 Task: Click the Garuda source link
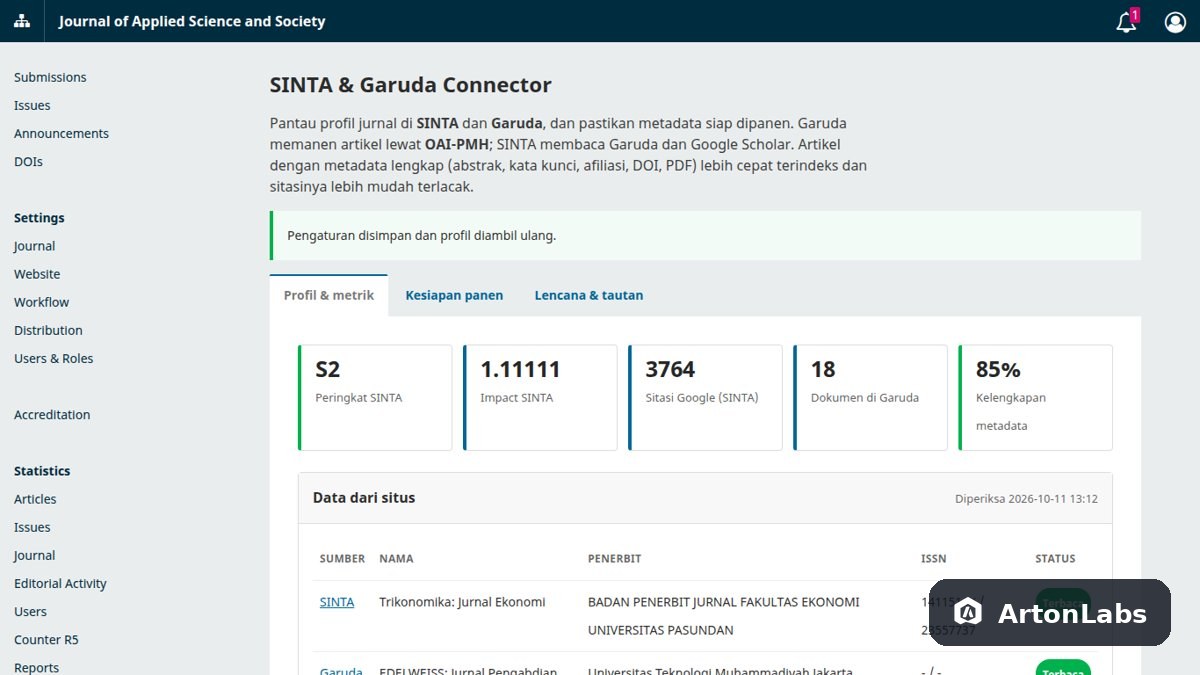coord(341,671)
